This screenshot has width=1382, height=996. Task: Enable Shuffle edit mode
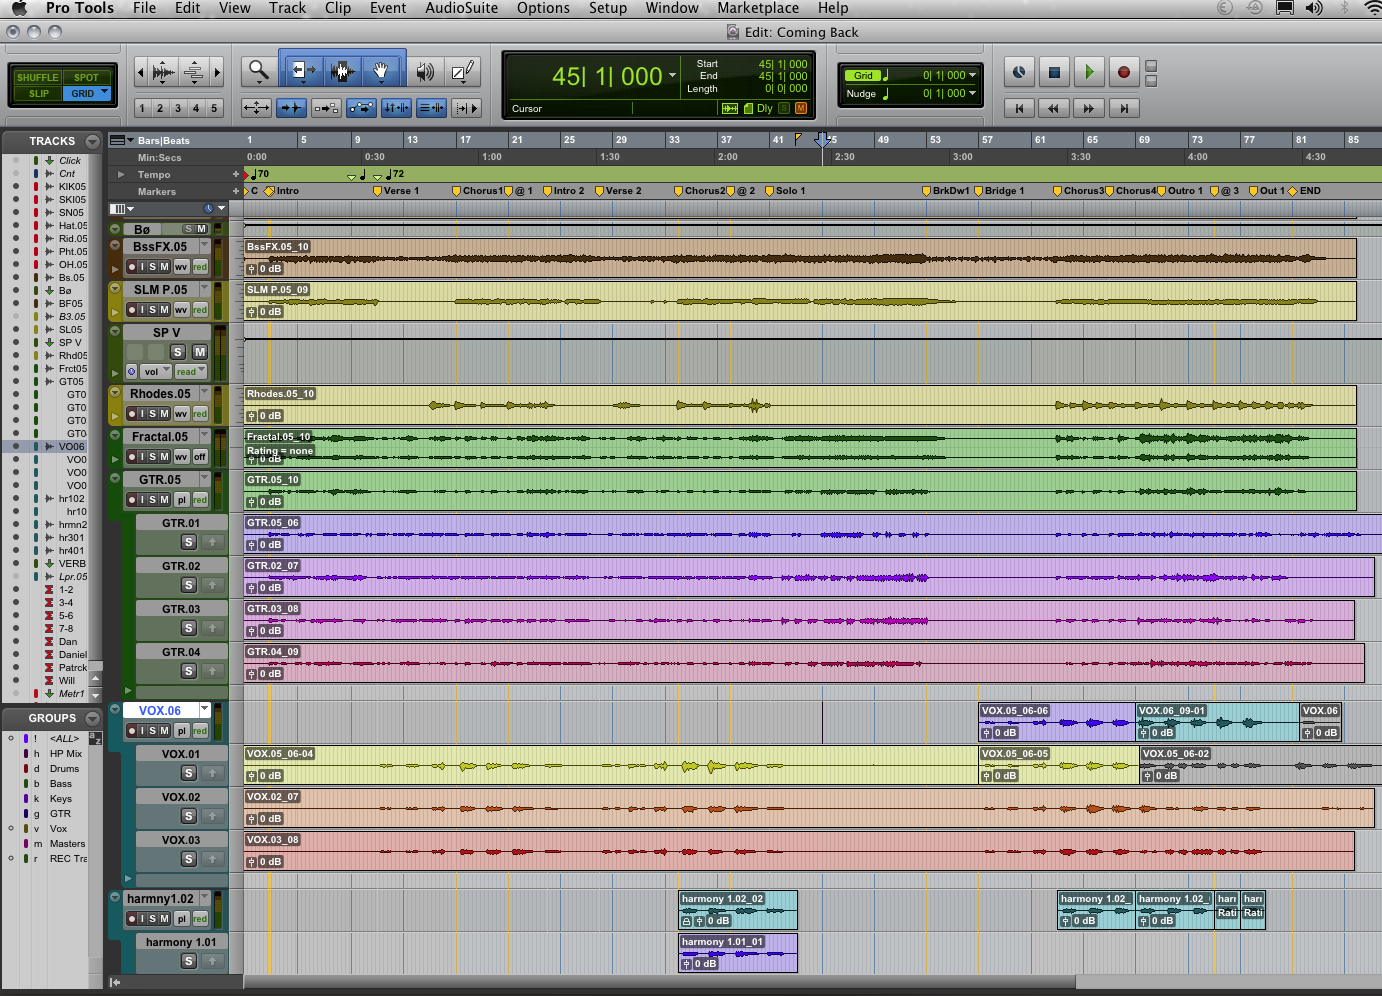tap(37, 77)
